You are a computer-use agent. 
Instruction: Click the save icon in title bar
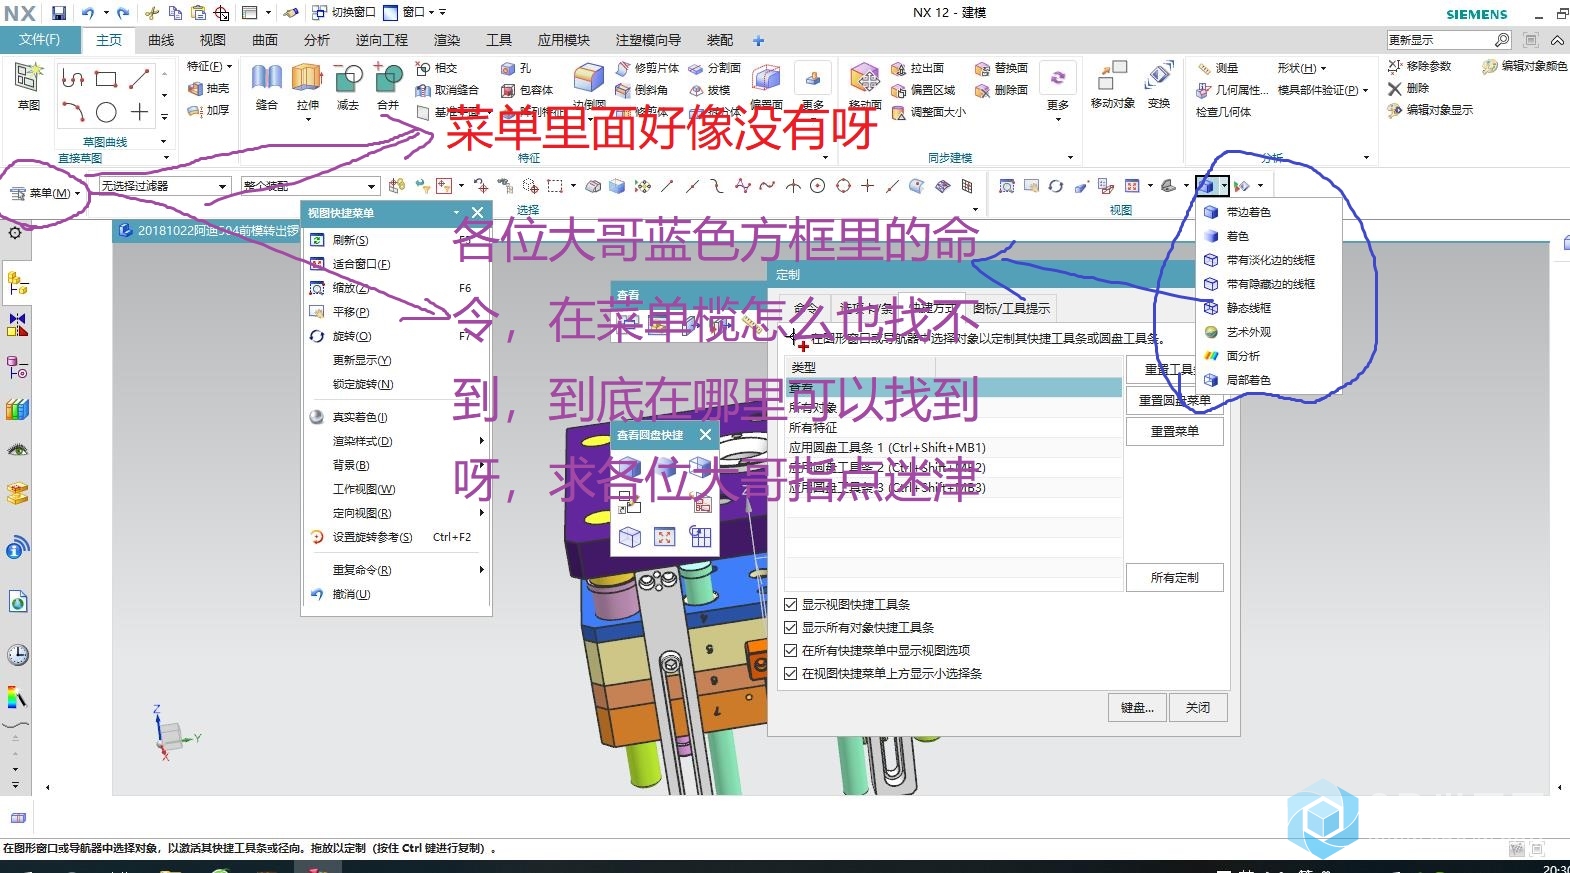pyautogui.click(x=59, y=13)
